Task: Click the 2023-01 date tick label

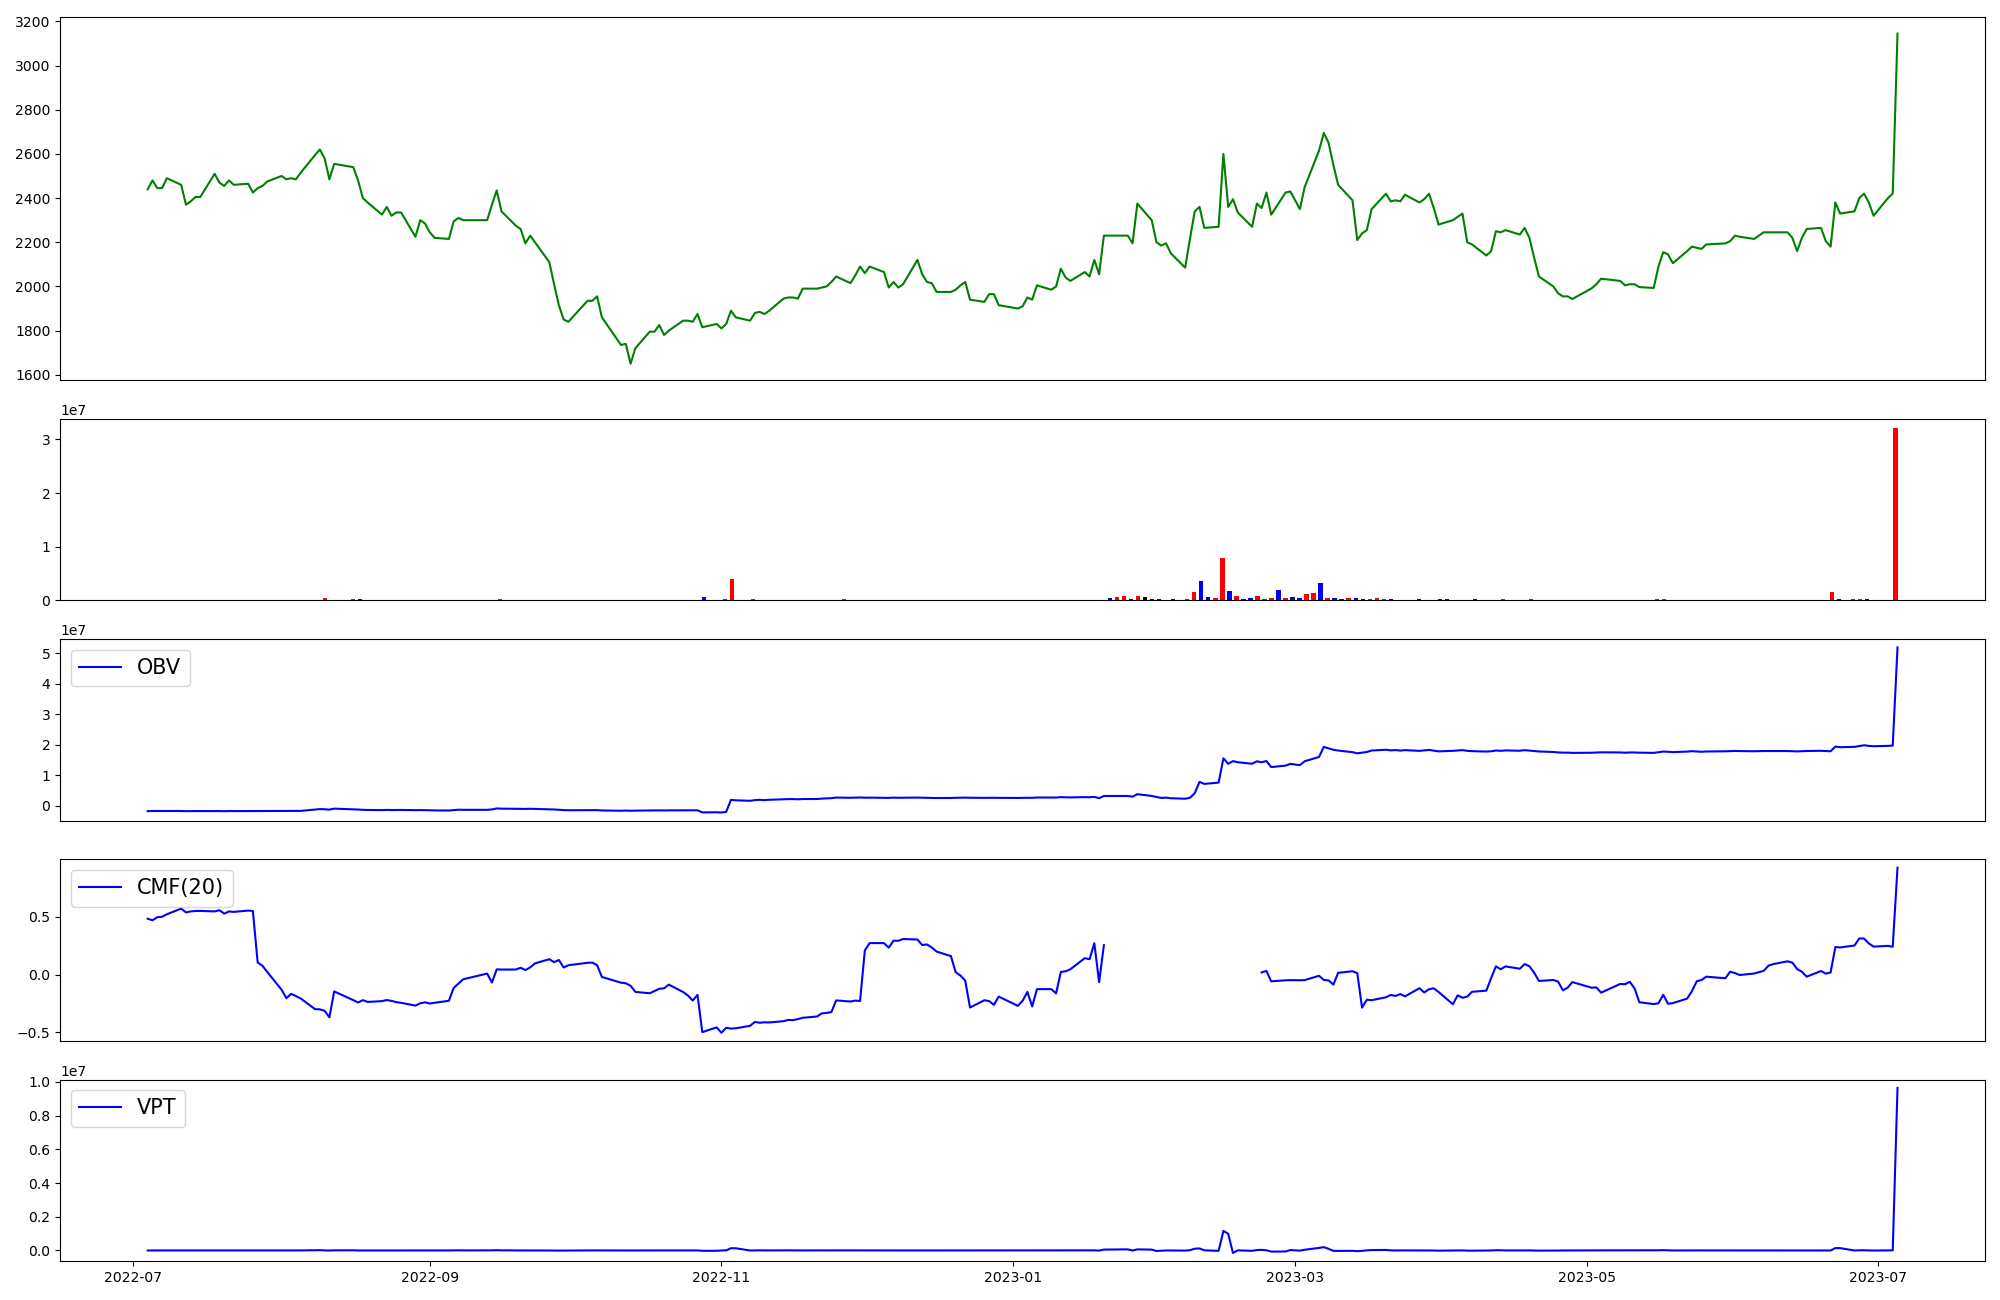Action: click(1013, 1277)
